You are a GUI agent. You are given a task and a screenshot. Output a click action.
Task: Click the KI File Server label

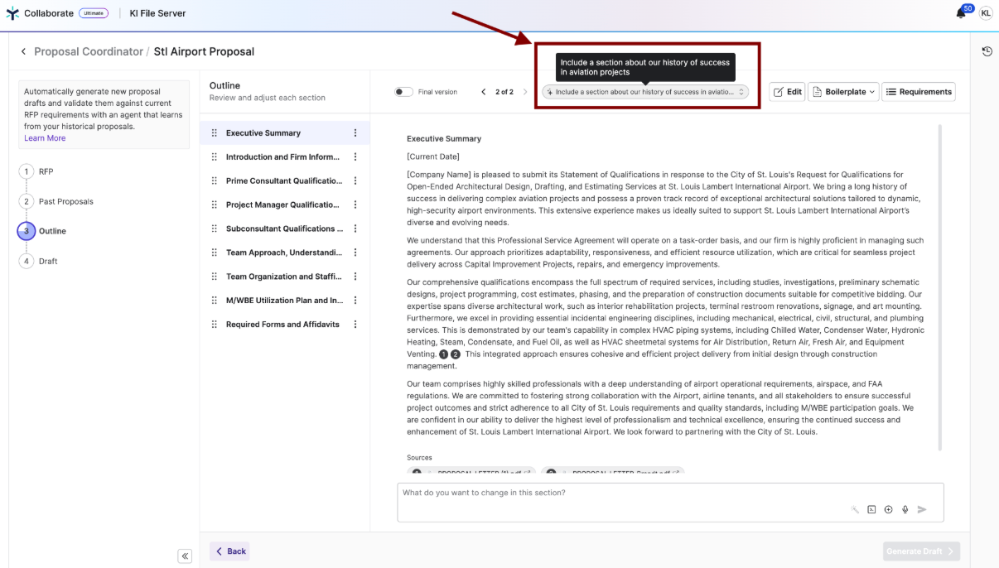(157, 13)
